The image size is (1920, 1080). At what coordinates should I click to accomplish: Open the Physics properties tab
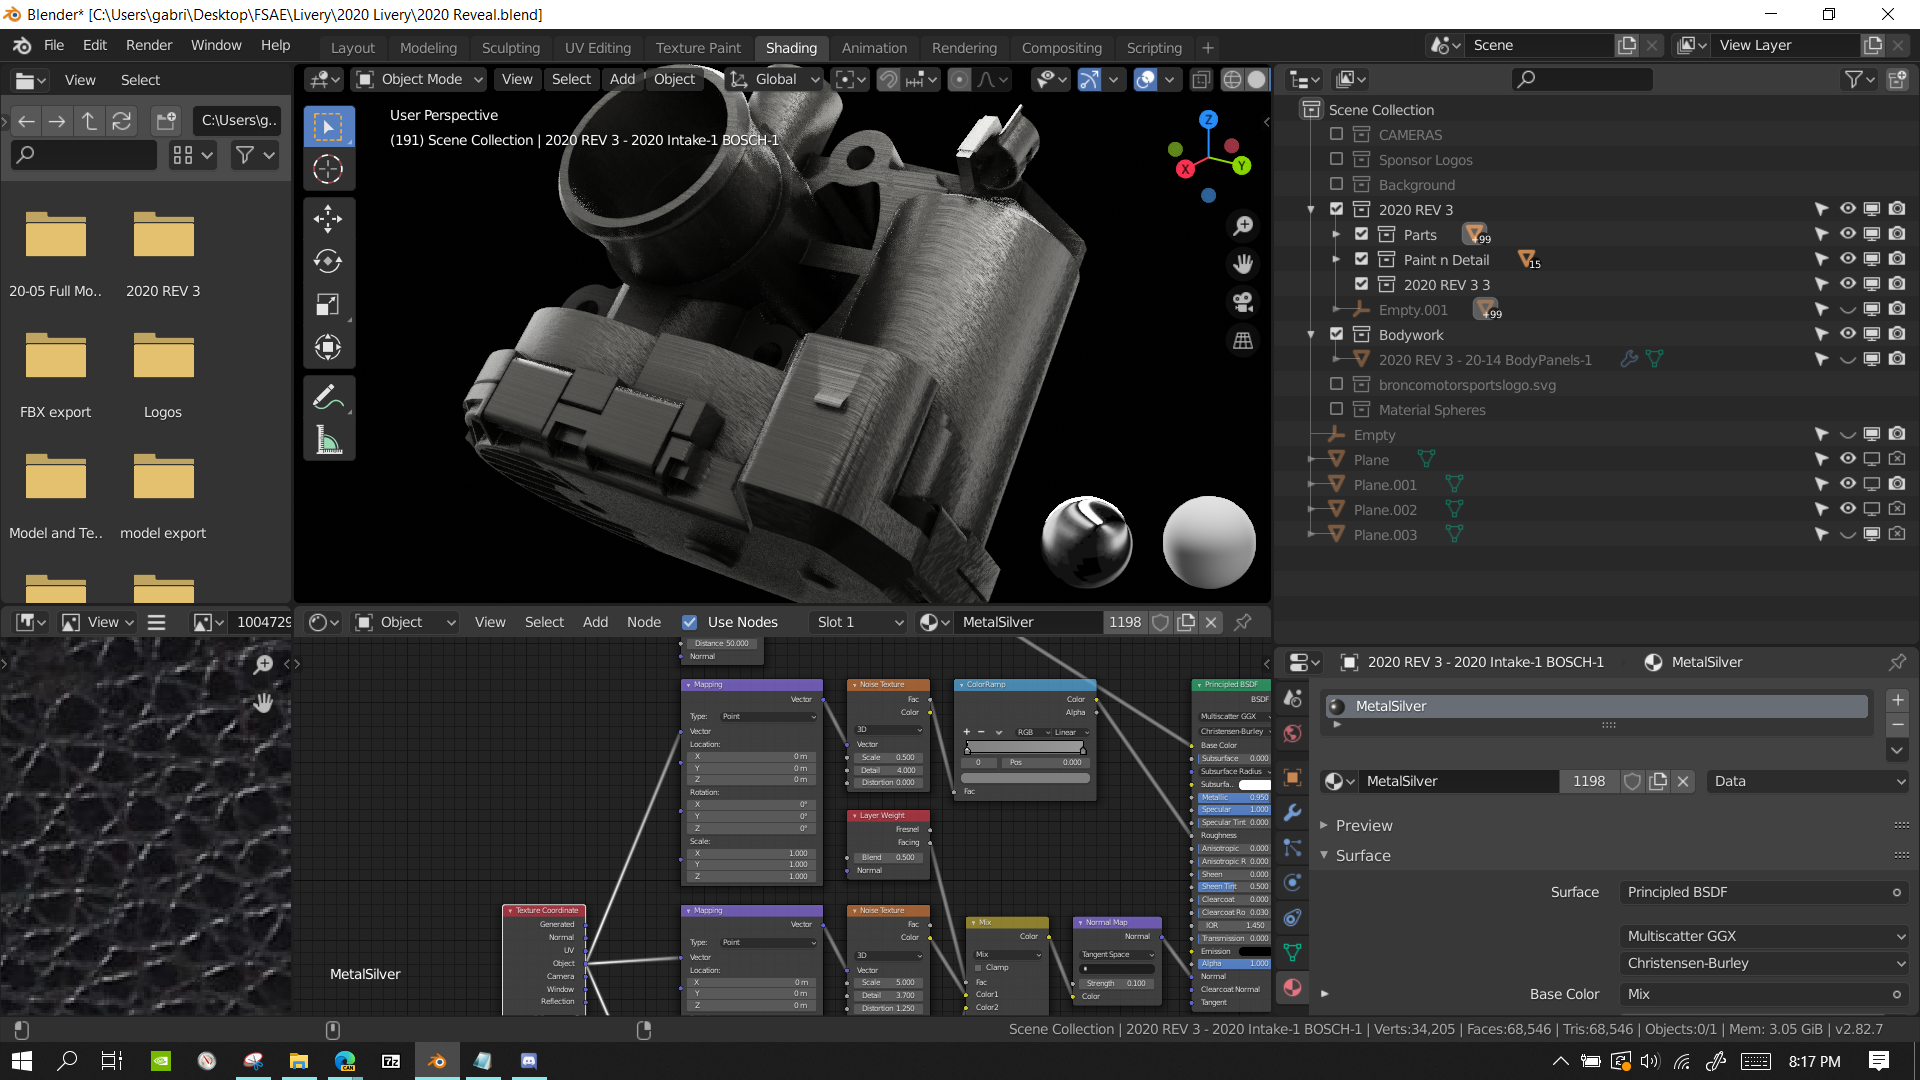[x=1292, y=882]
